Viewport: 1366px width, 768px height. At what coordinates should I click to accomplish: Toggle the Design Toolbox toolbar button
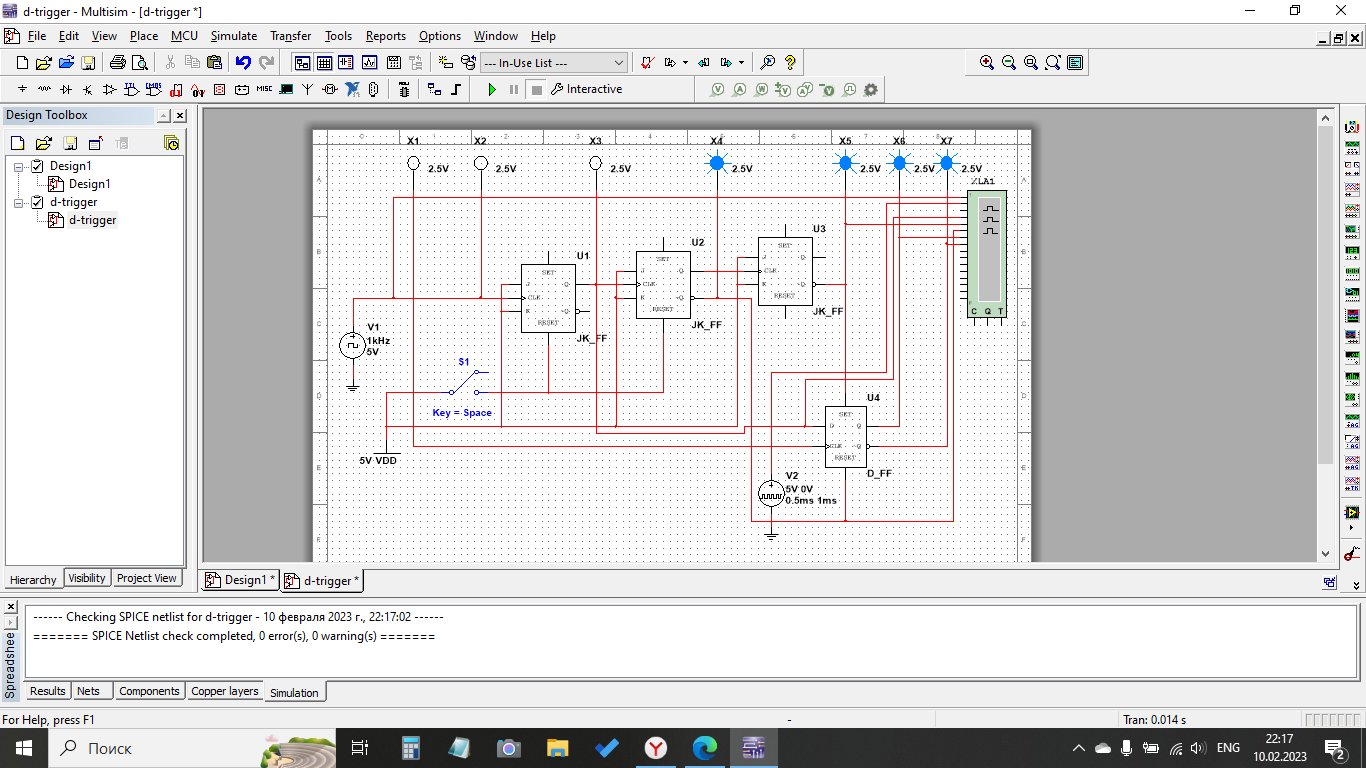pyautogui.click(x=302, y=63)
